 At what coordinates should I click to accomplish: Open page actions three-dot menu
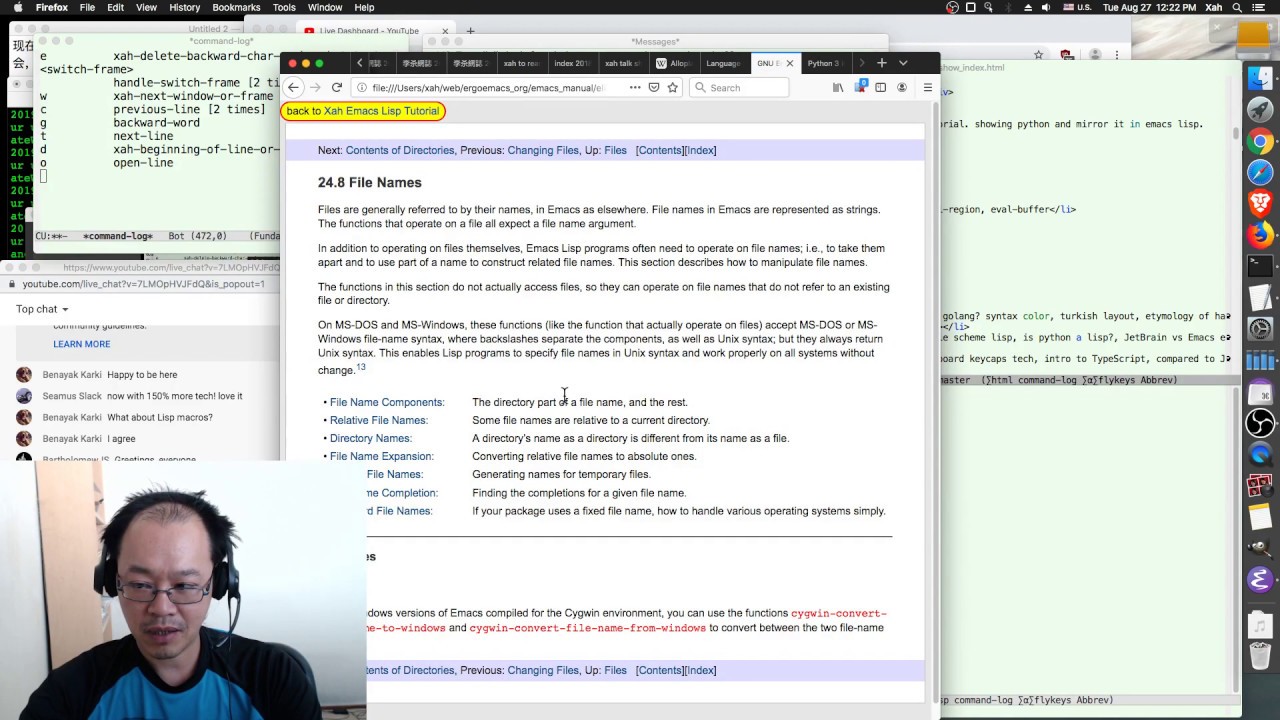click(634, 87)
